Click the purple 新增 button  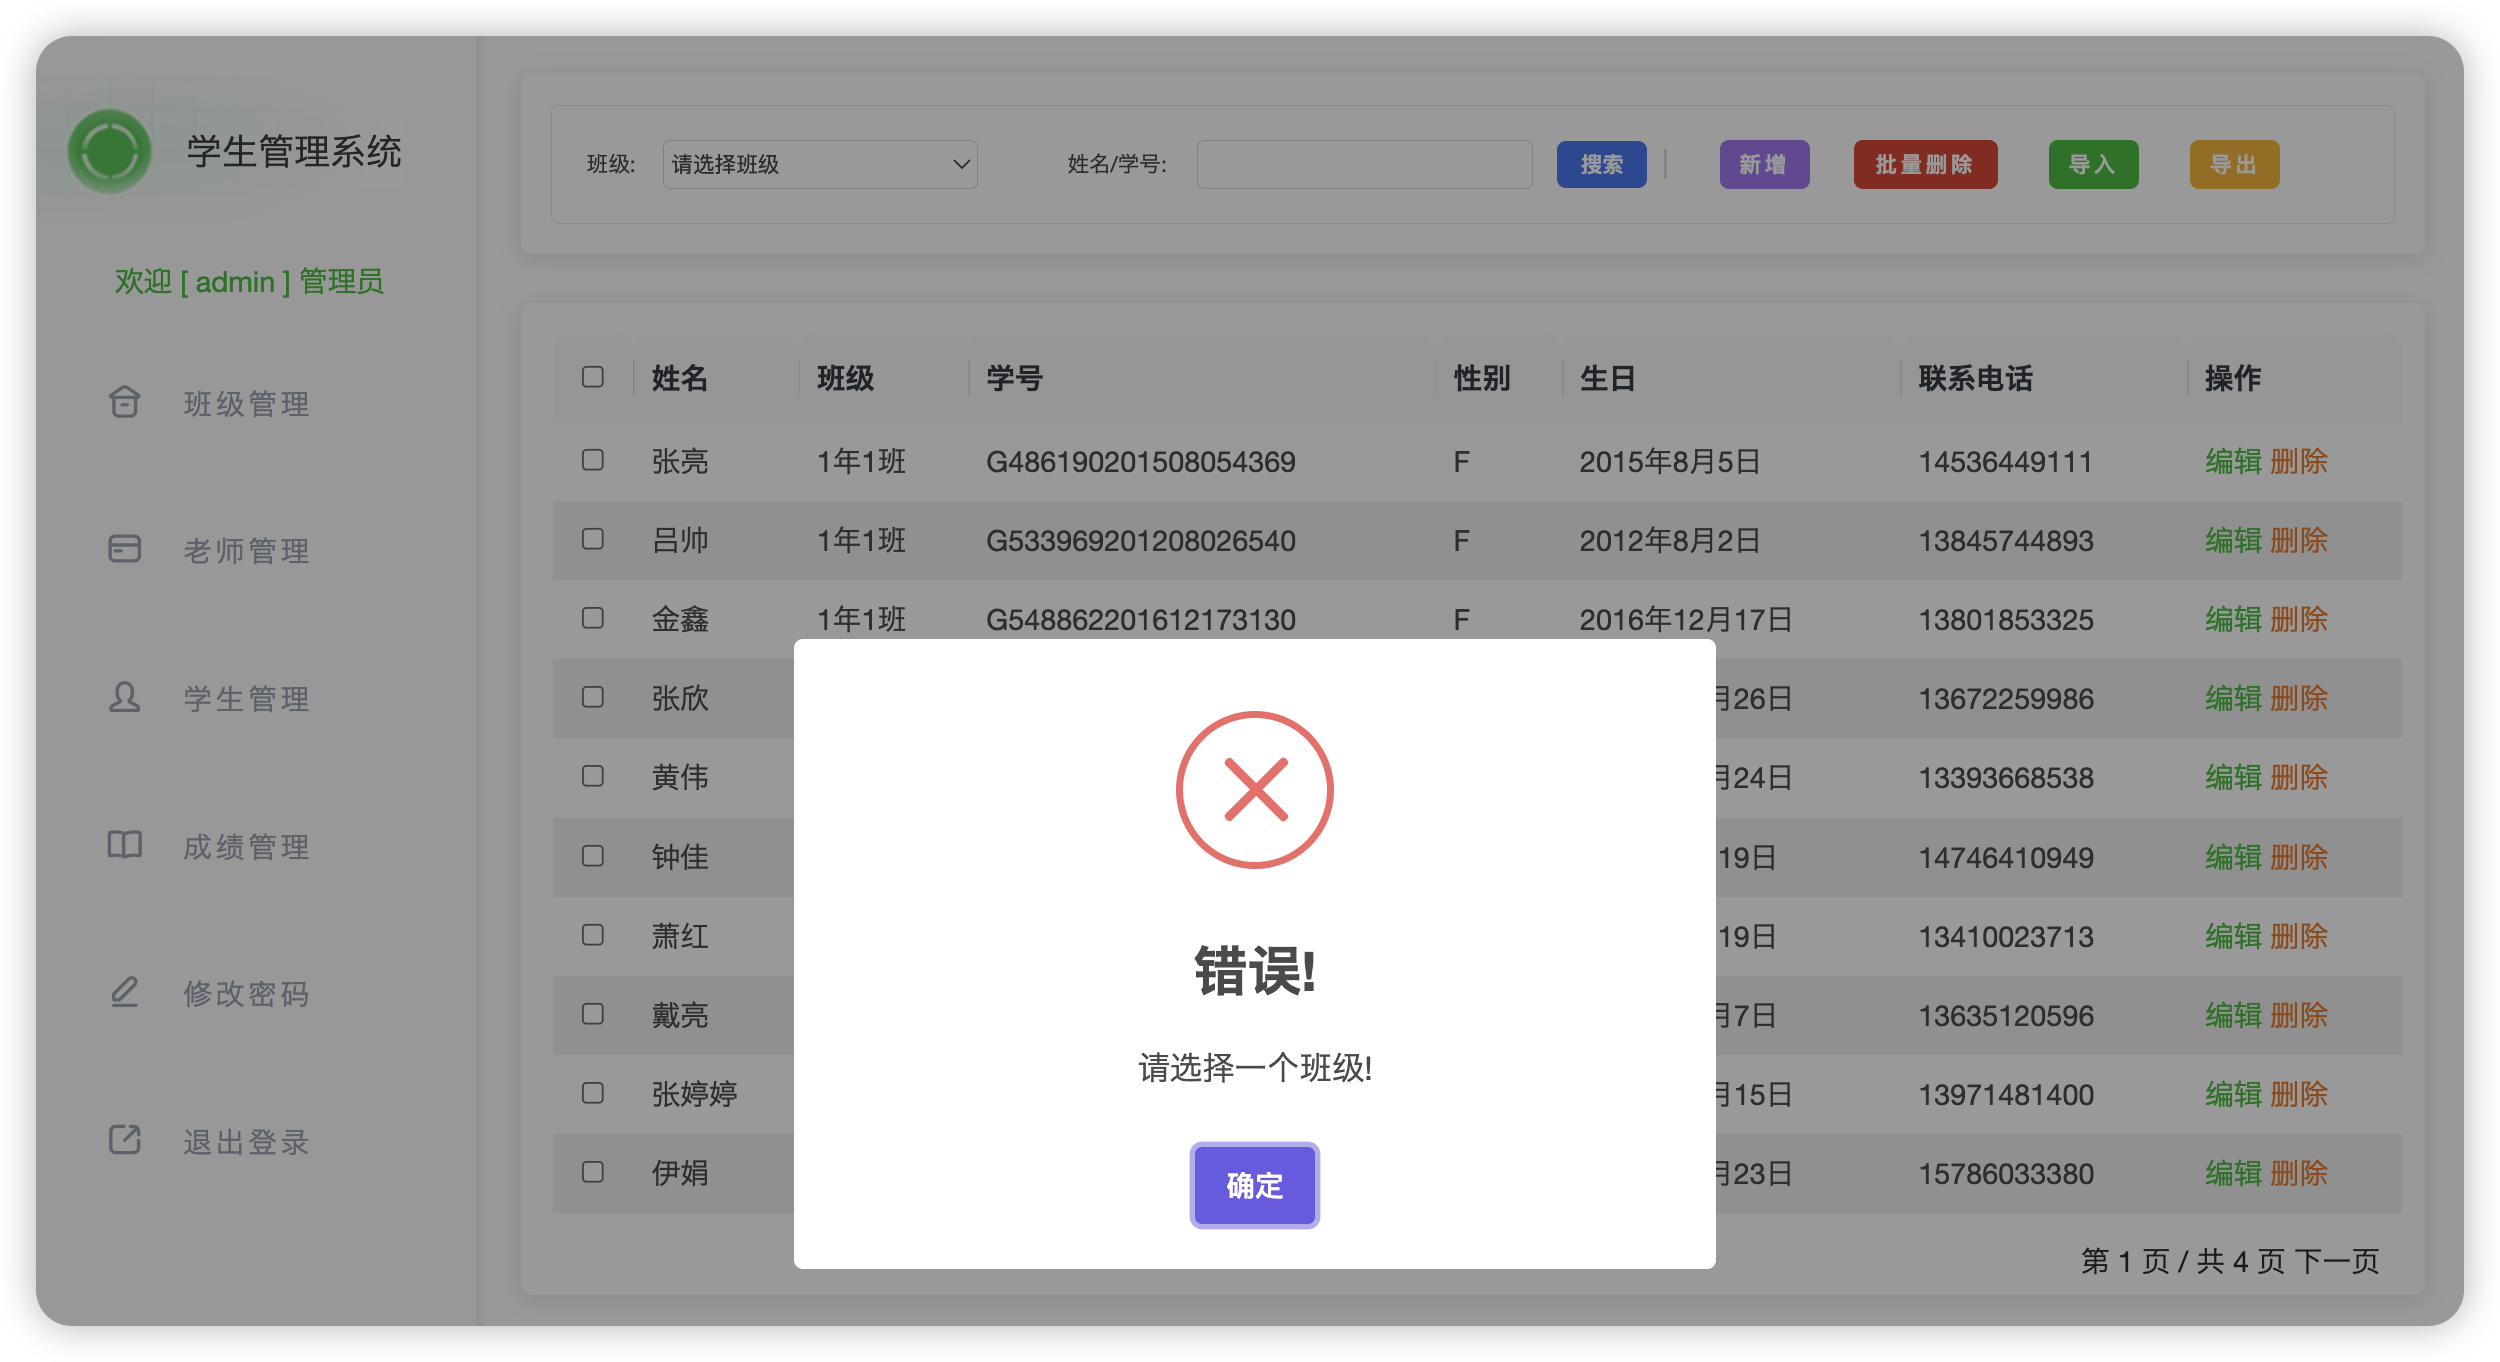click(1764, 165)
